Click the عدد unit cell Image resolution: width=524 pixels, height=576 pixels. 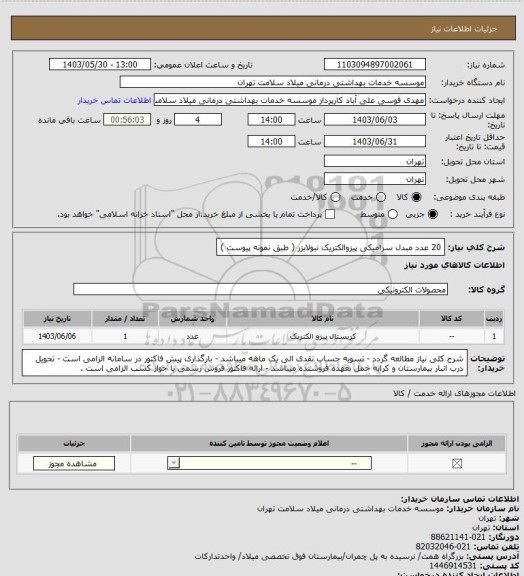(x=193, y=336)
